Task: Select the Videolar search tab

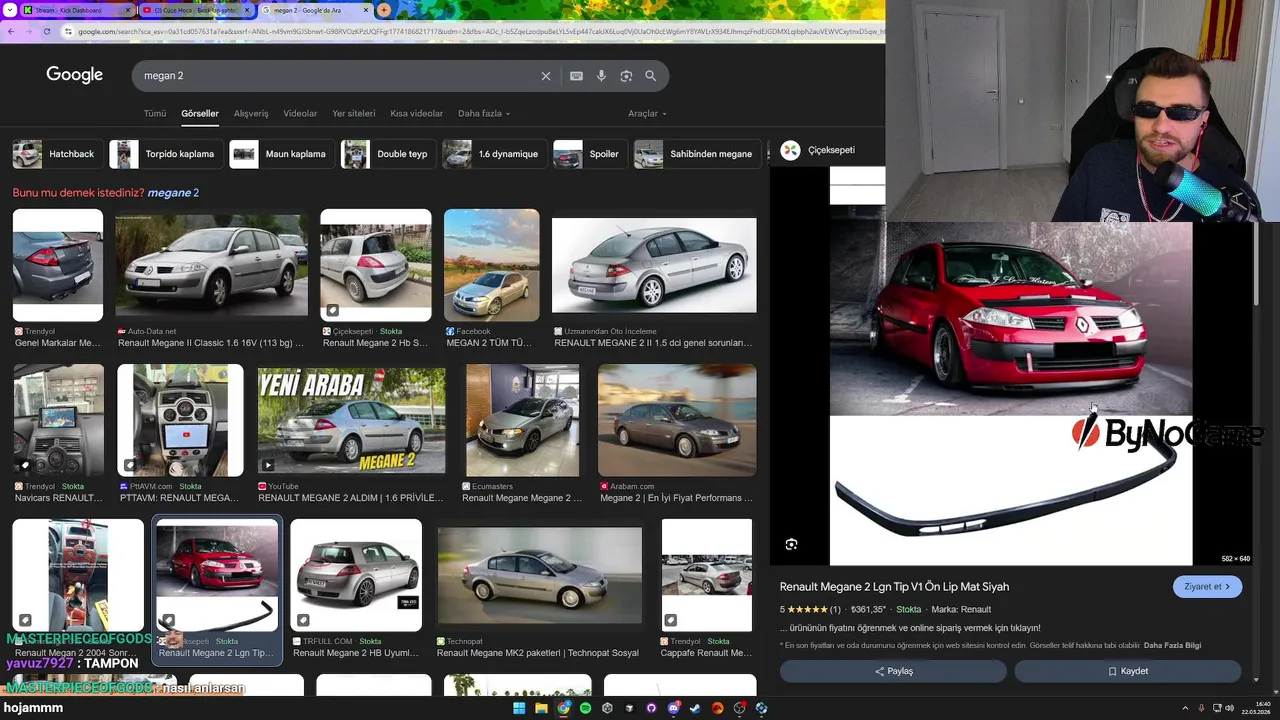Action: coord(300,113)
